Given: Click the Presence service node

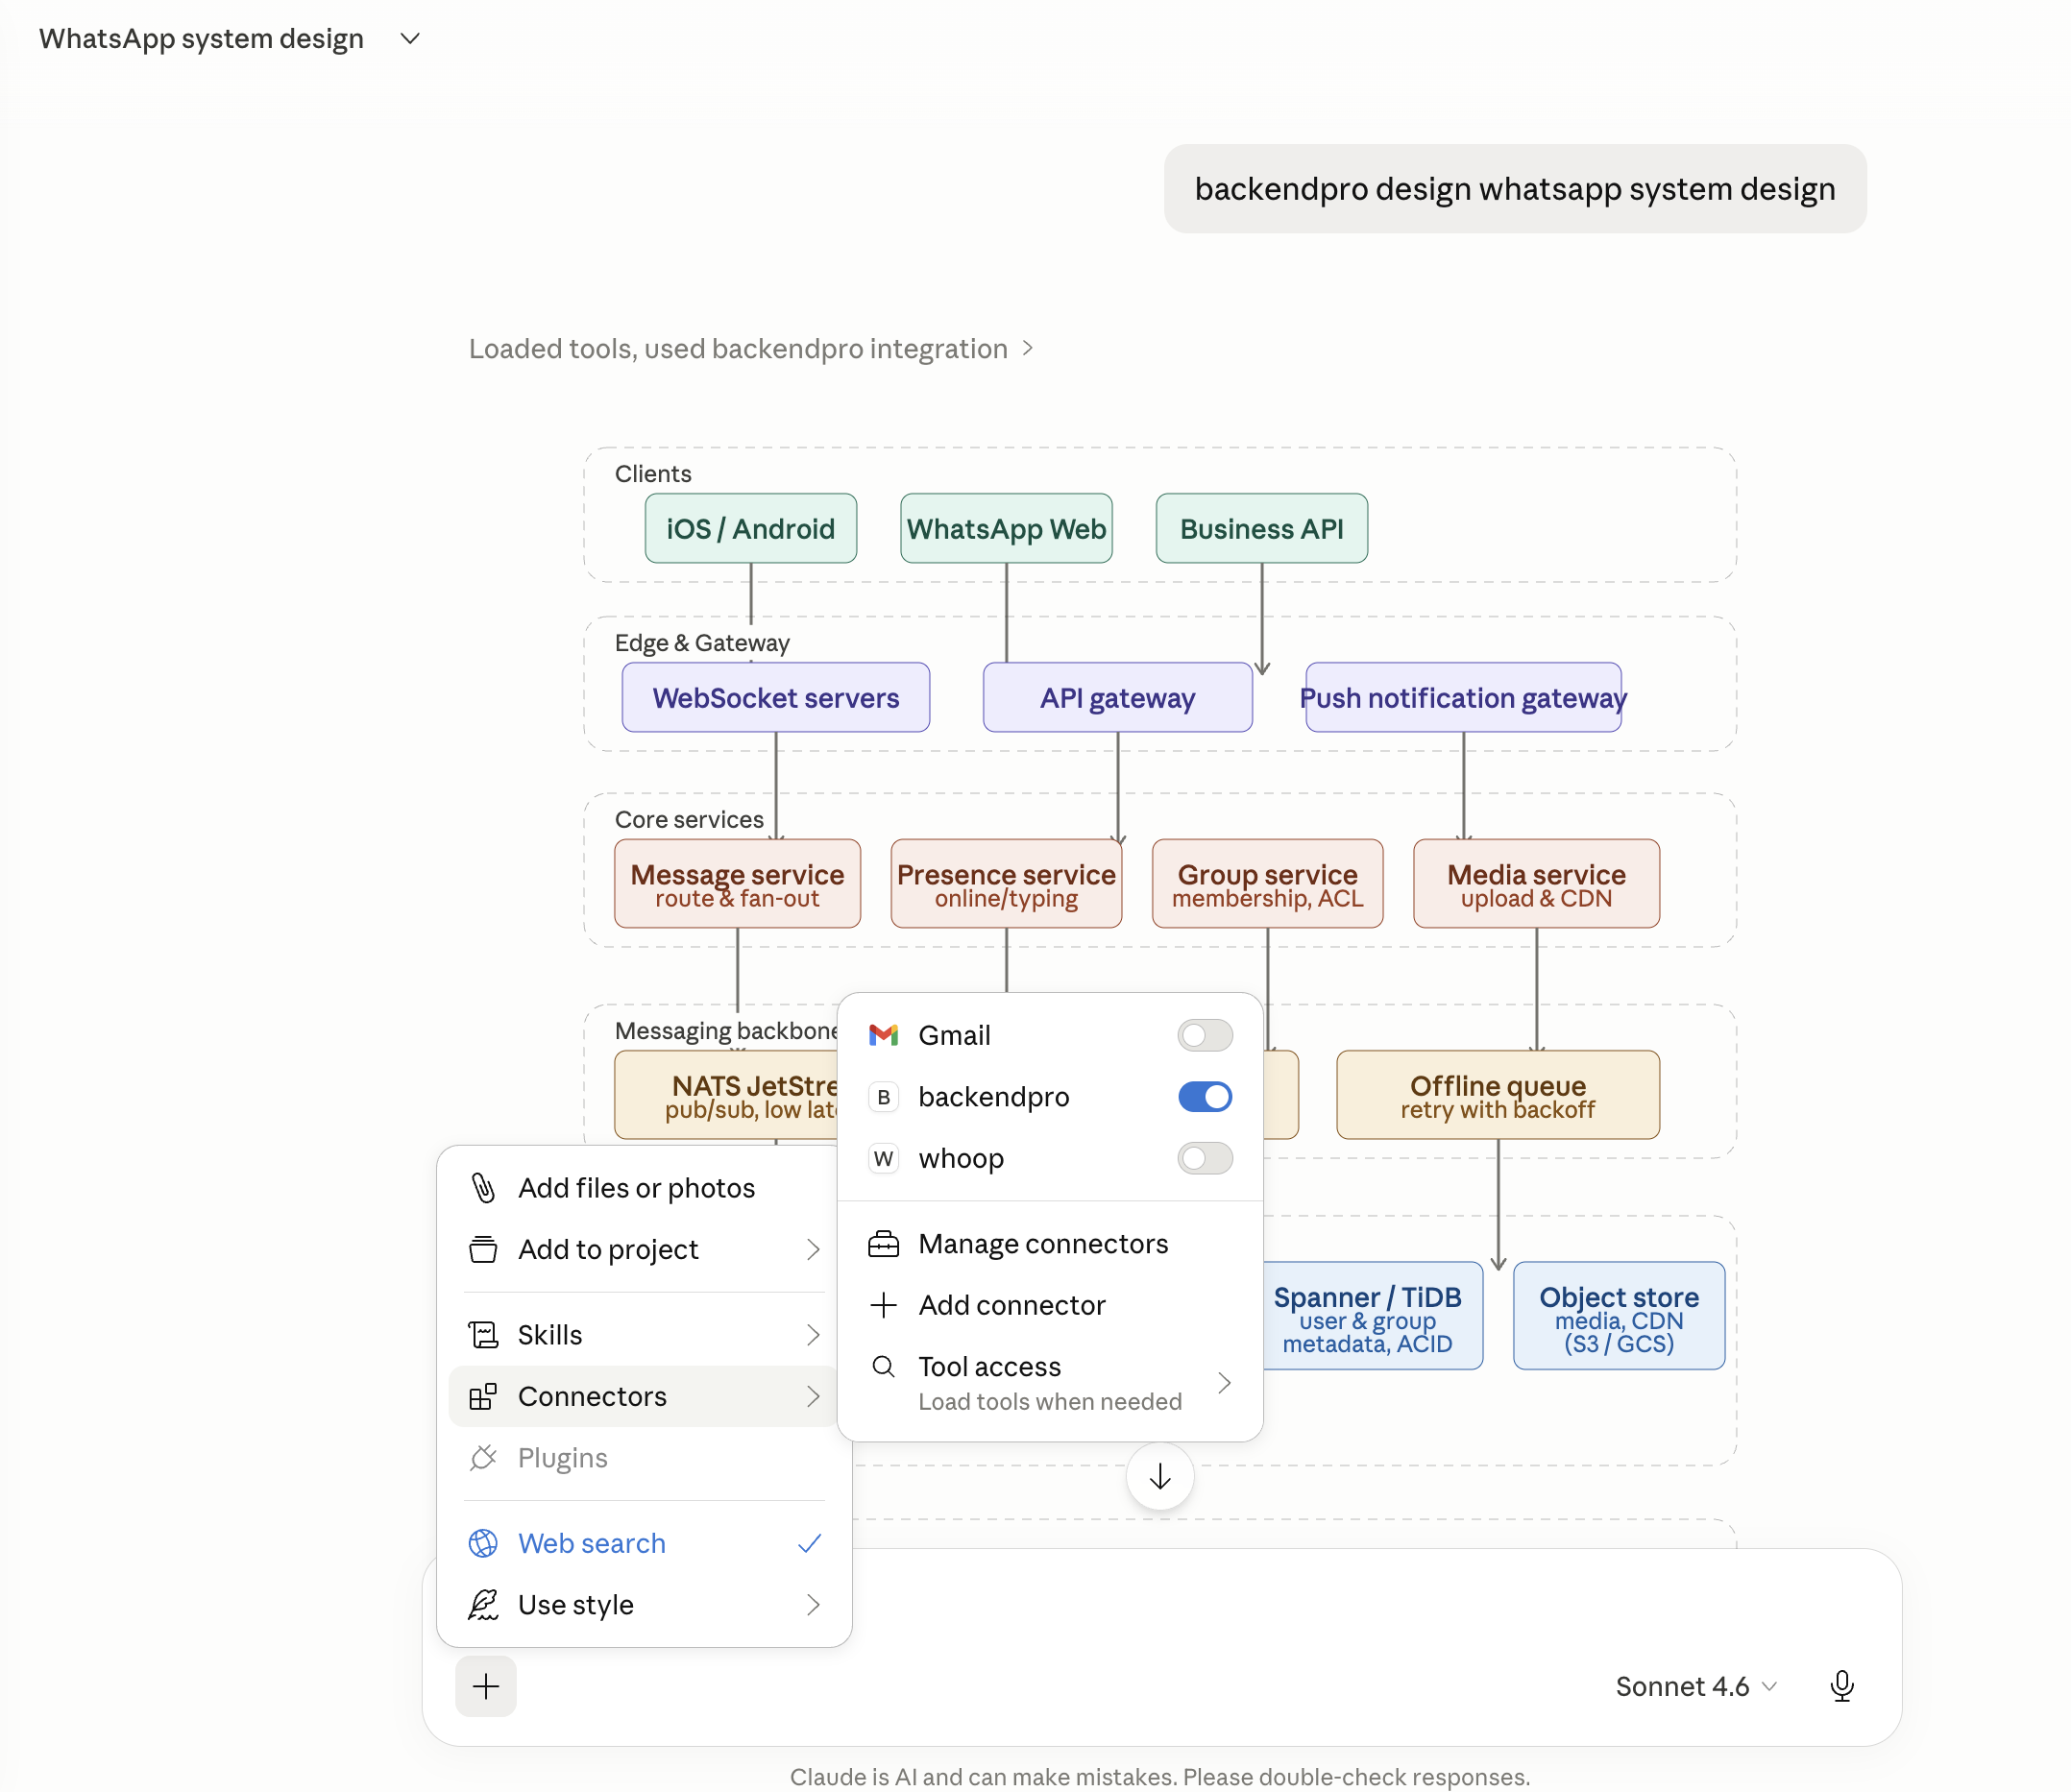Looking at the screenshot, I should [1006, 883].
